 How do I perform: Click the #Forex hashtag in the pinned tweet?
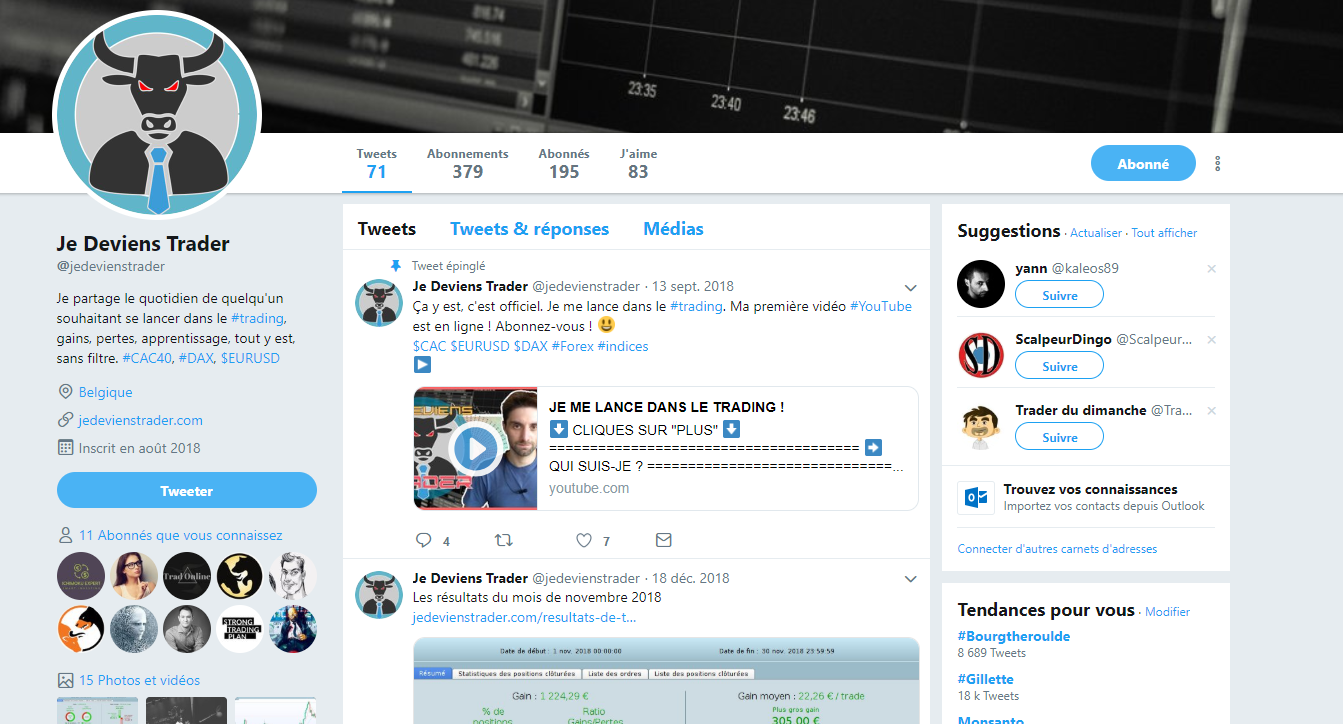click(x=572, y=346)
